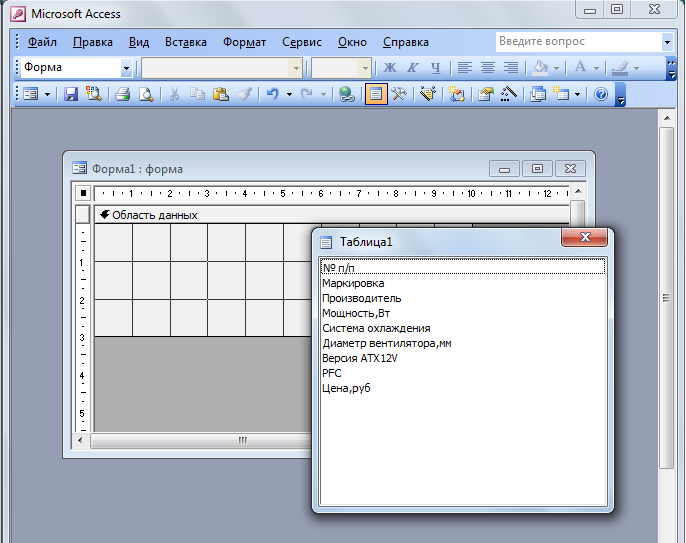Close the Таблица1 field list

click(x=584, y=237)
